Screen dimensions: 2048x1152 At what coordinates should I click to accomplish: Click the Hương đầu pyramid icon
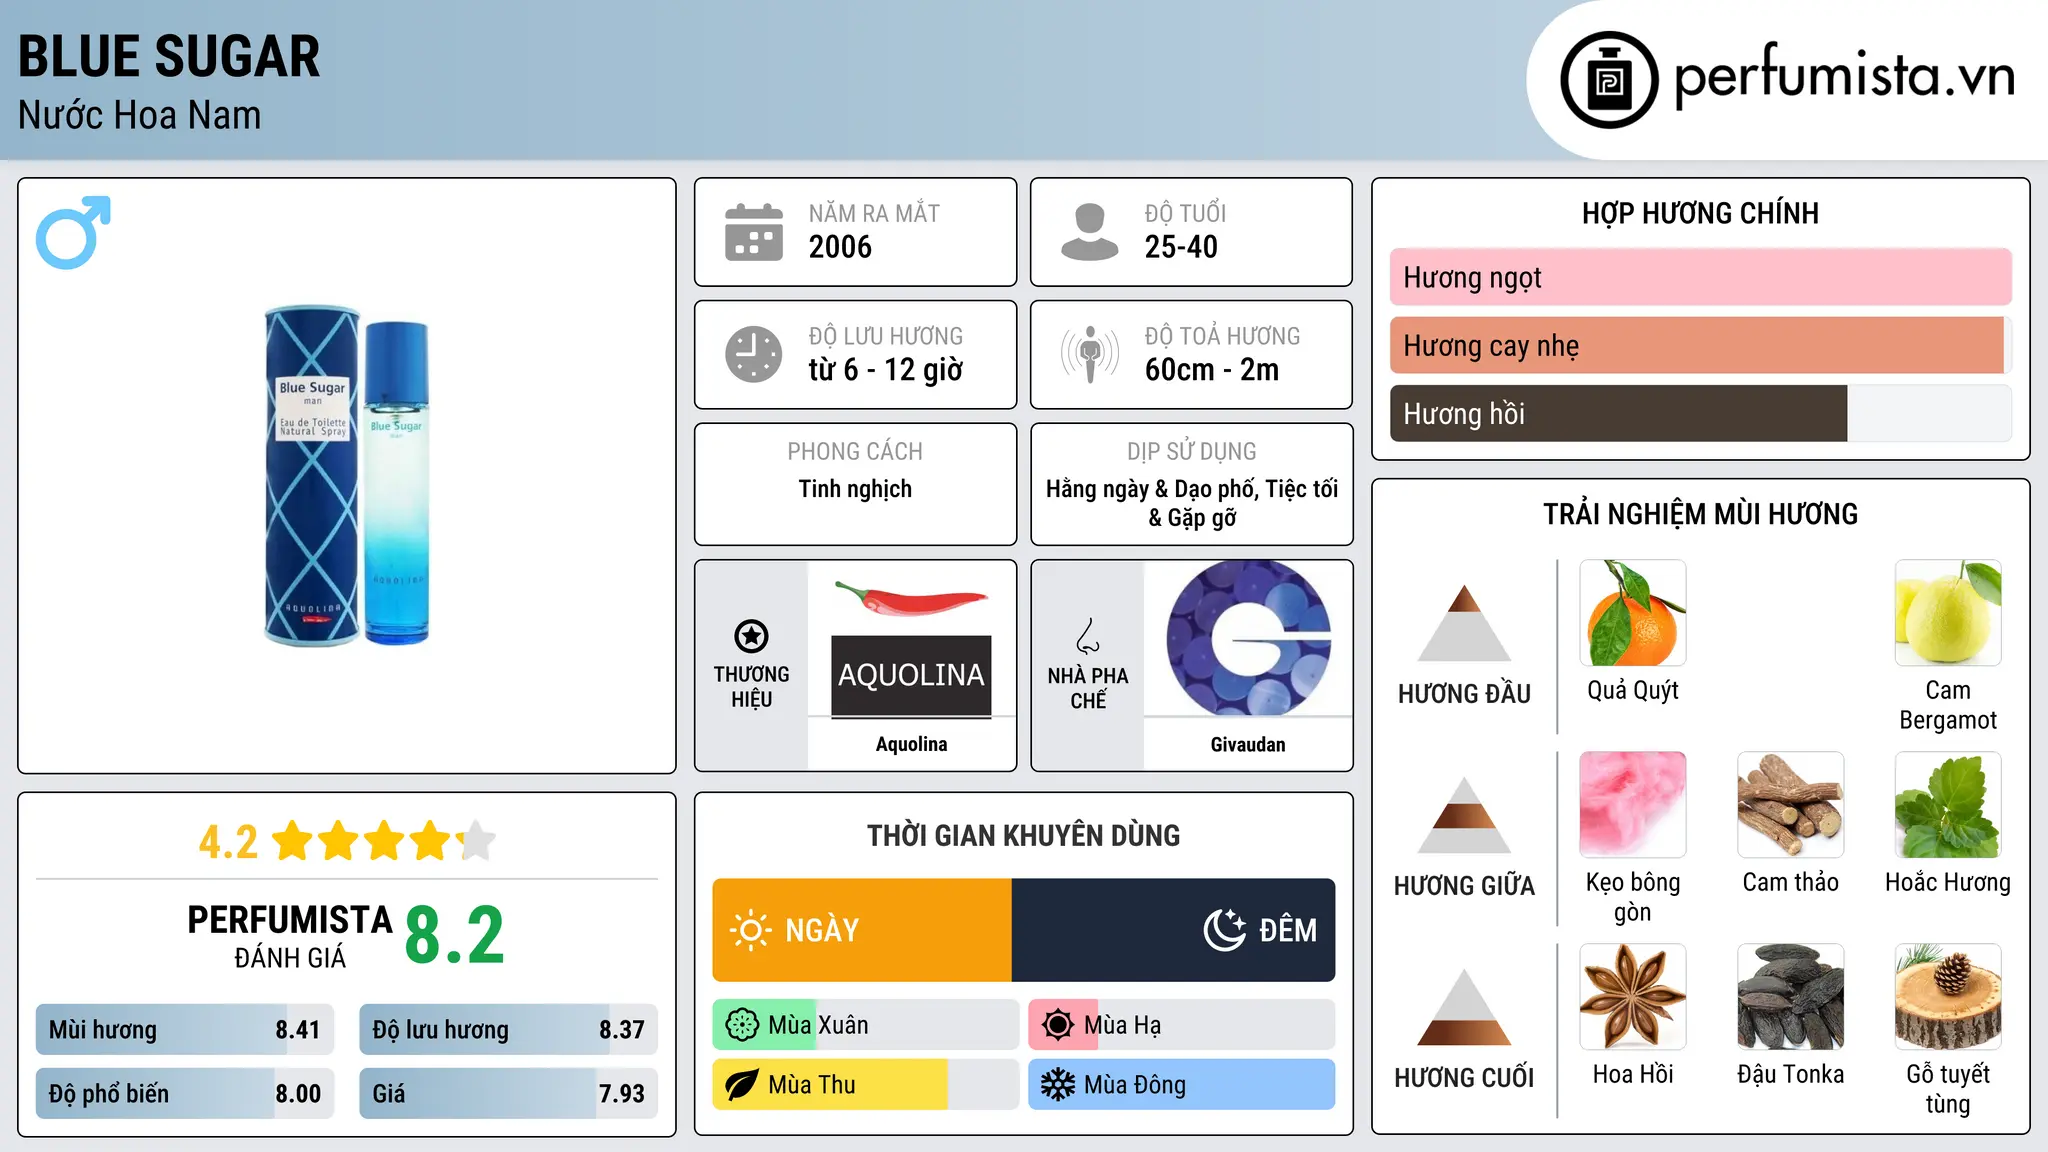tap(1464, 622)
